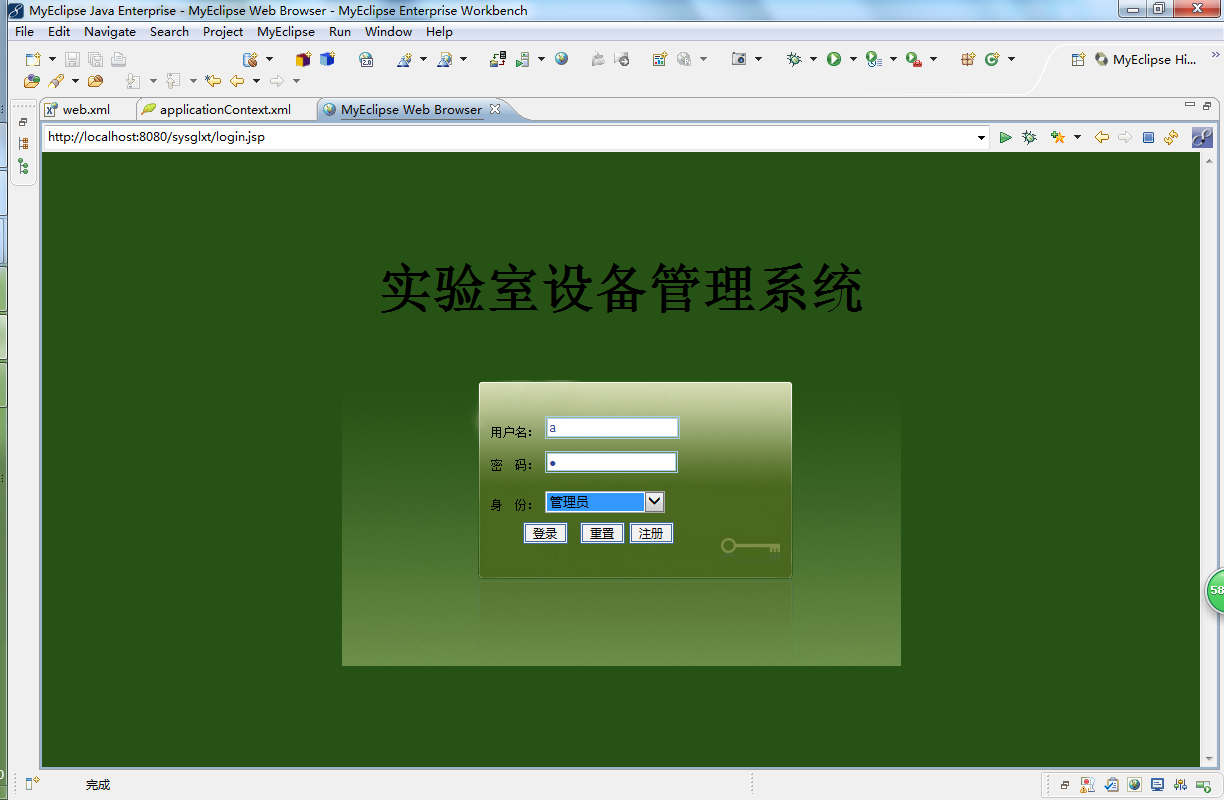Open the New wizard dropdown arrow
This screenshot has height=800, width=1224.
[x=52, y=60]
